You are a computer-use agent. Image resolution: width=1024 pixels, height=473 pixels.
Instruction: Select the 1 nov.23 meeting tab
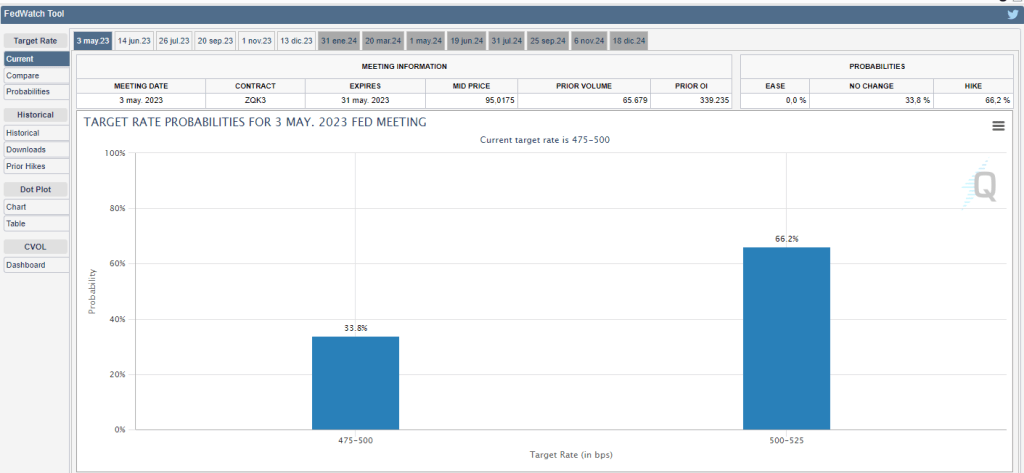tap(257, 41)
